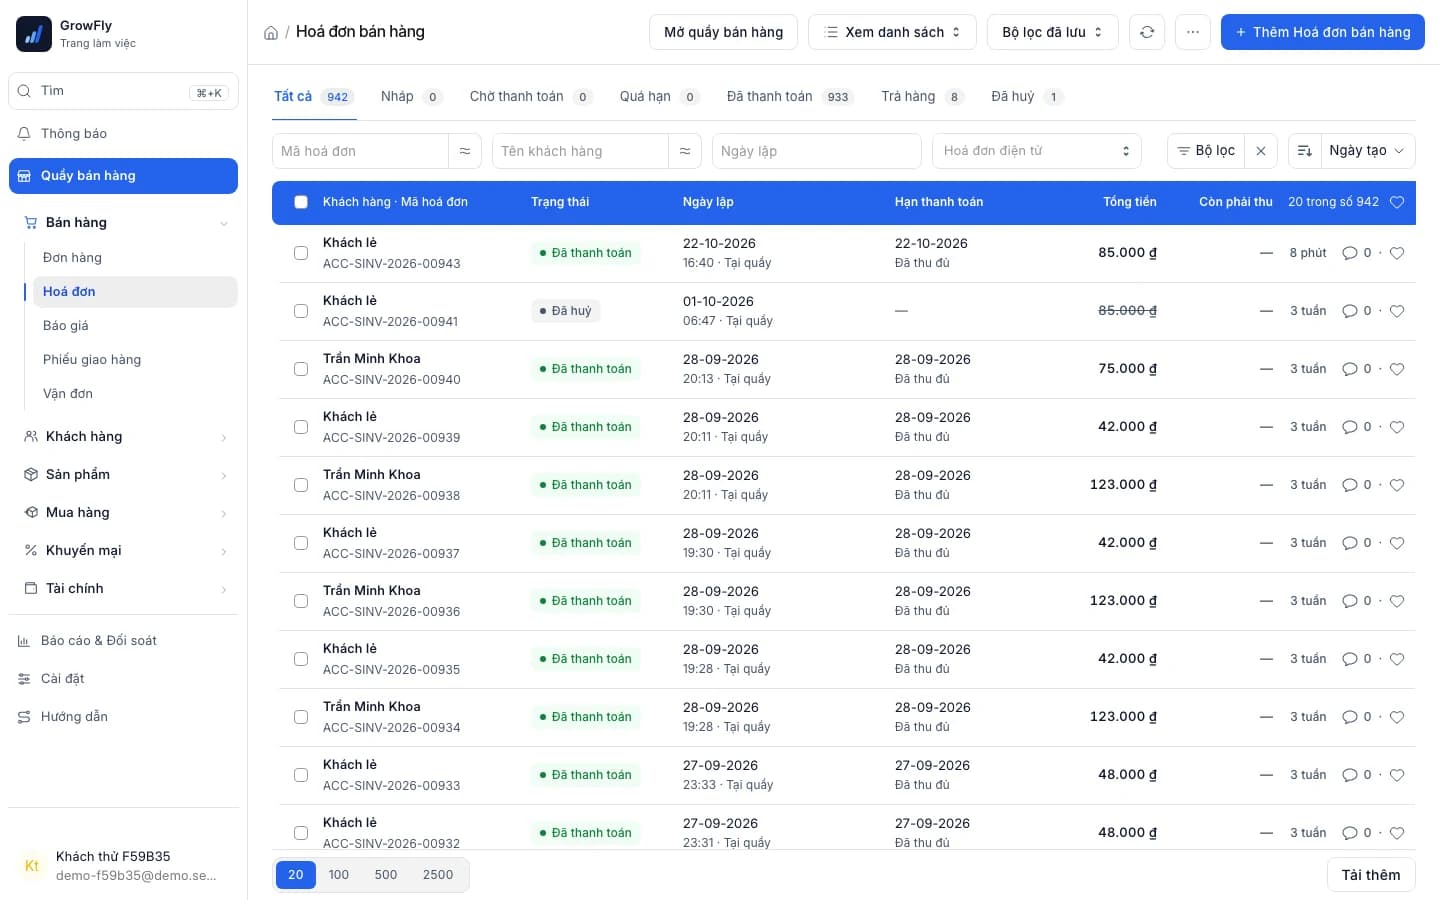Check the row ACC-SINV-2026-00937 checkbox
The image size is (1440, 900).
[301, 543]
